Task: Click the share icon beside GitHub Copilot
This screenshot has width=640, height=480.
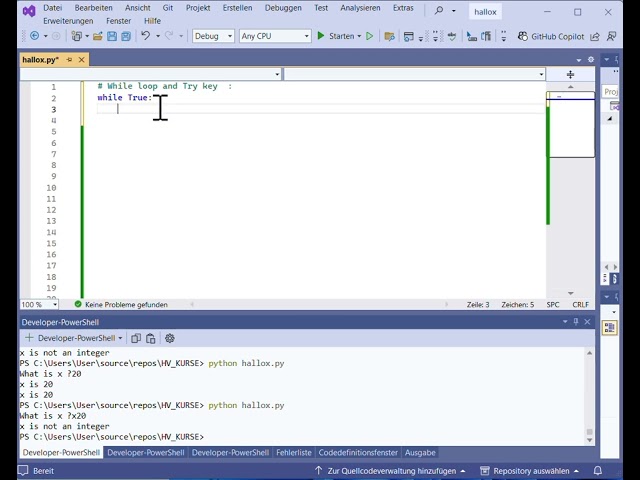Action: [x=595, y=36]
